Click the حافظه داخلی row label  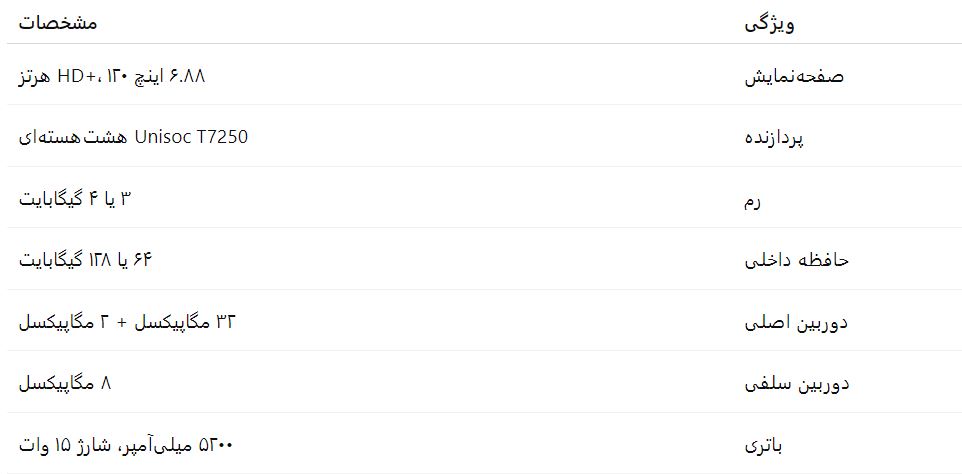tap(797, 261)
